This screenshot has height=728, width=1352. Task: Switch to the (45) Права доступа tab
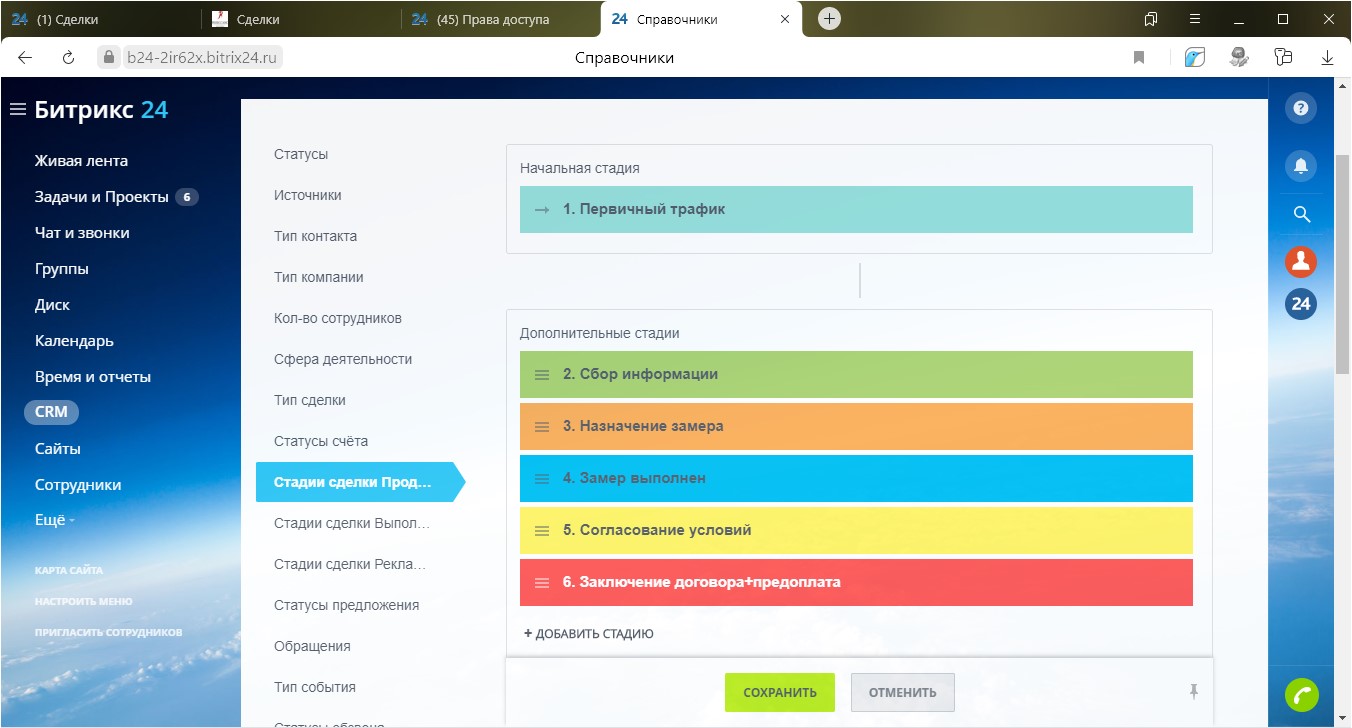point(501,19)
